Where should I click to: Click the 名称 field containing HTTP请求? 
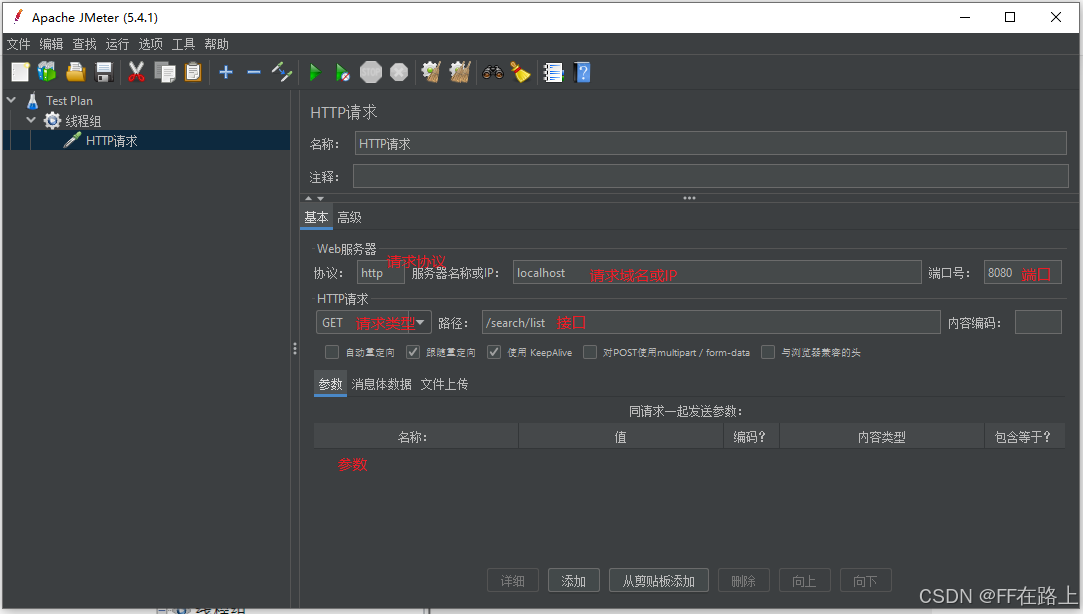pyautogui.click(x=711, y=144)
